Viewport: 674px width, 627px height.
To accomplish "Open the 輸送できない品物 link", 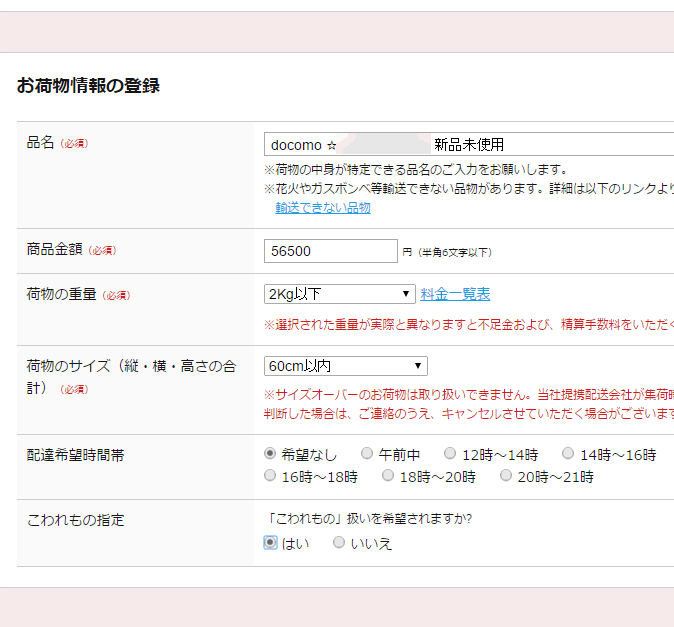I will click(323, 208).
